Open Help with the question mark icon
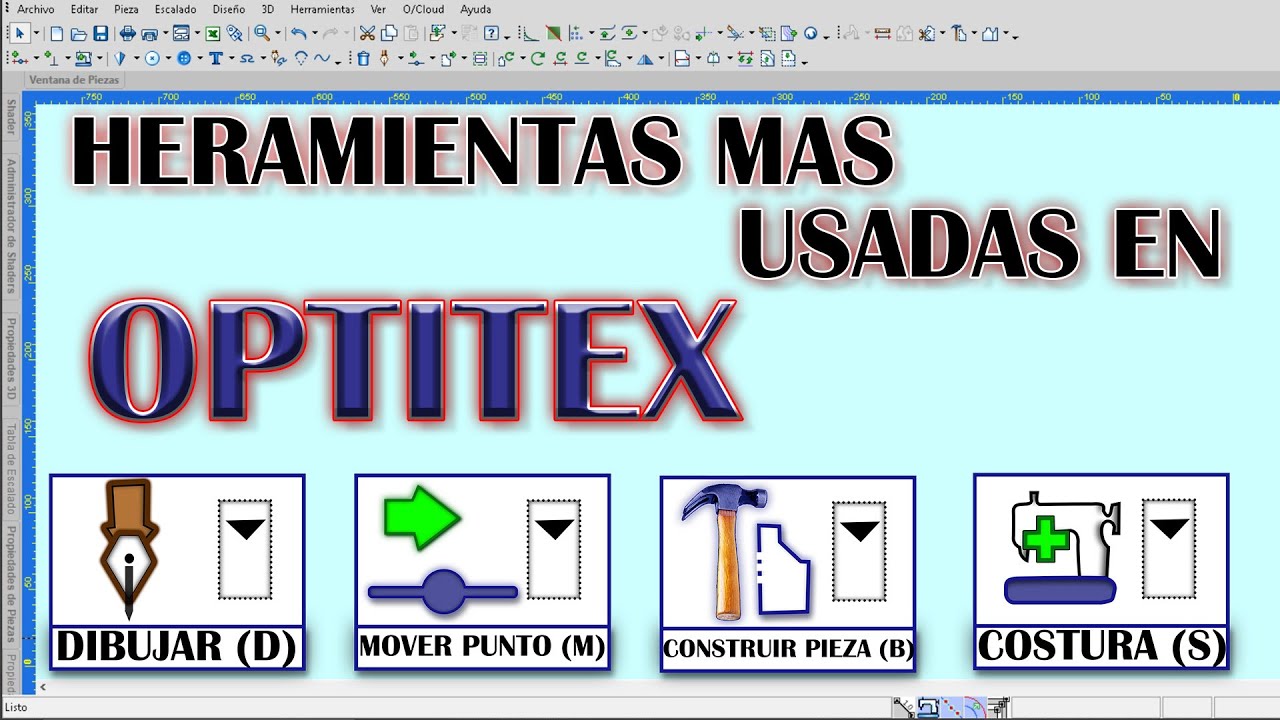 point(491,33)
